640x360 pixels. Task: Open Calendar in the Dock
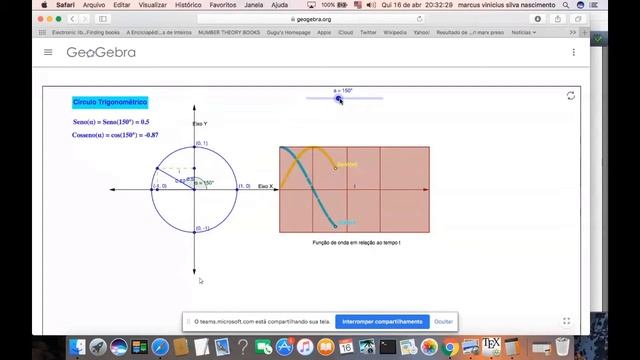(346, 347)
